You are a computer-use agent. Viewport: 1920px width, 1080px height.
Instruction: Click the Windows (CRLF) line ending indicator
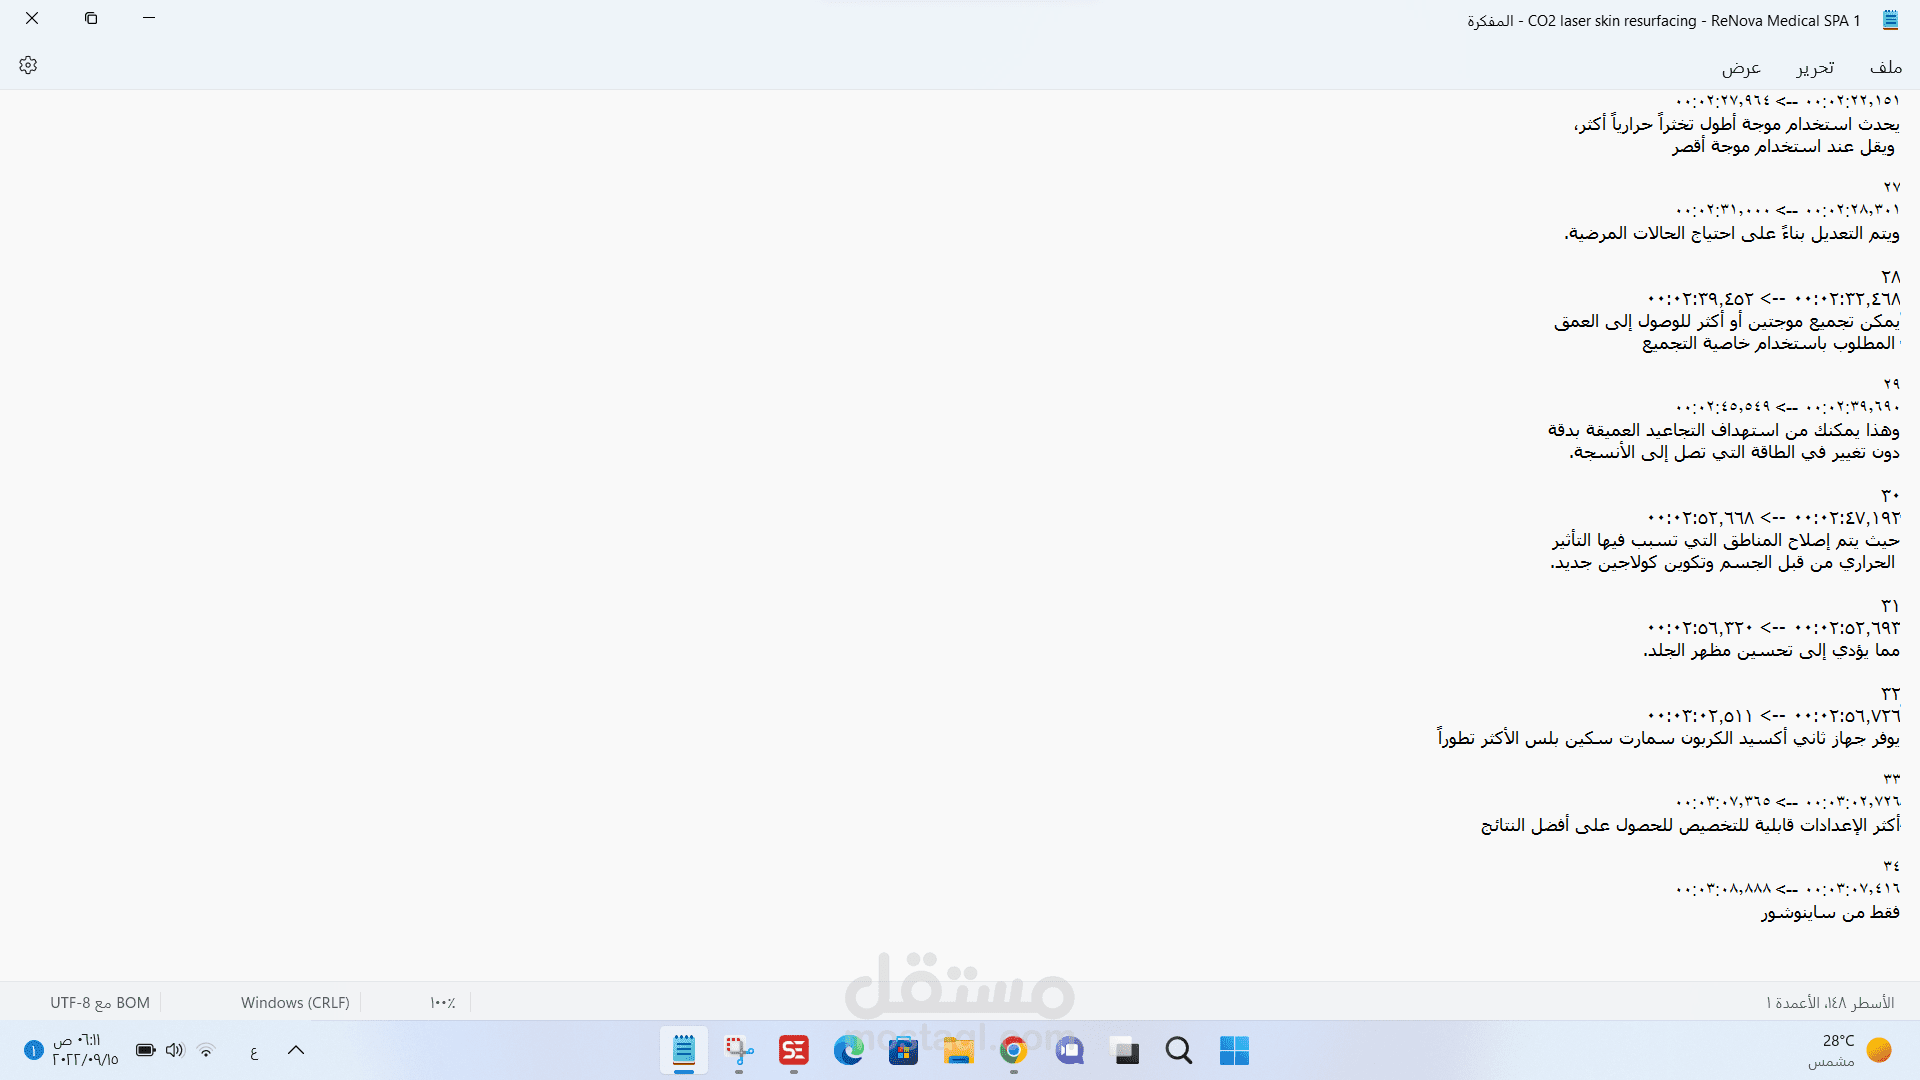295,1003
